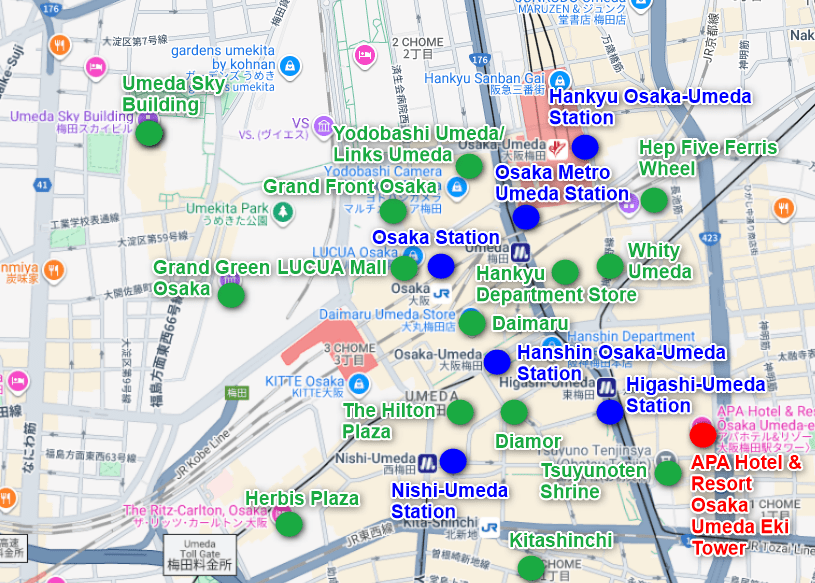Viewport: 815px width, 583px height.
Task: Click the Yodobashi Camera shopping bag pin
Action: pyautogui.click(x=457, y=187)
